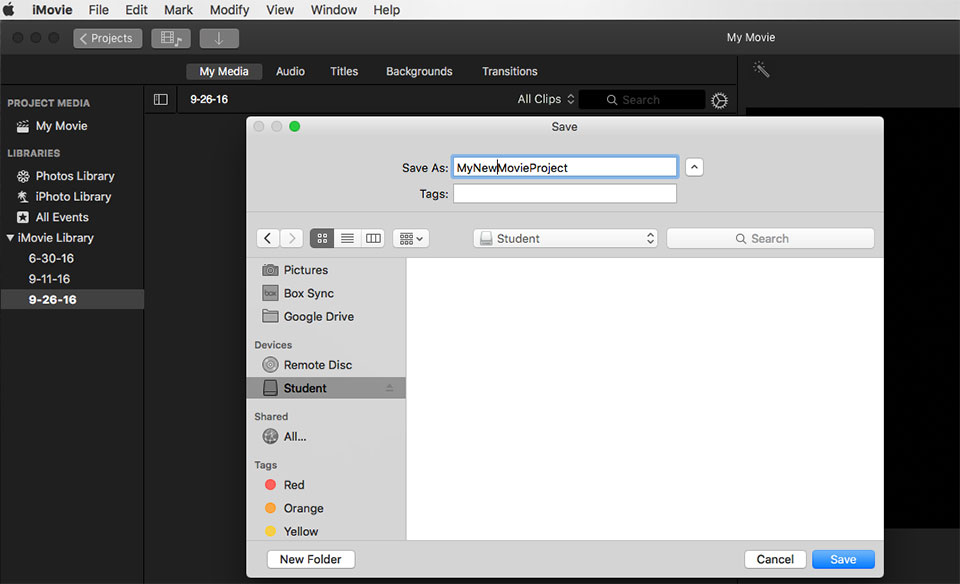This screenshot has height=584, width=960.
Task: Switch to the My Media tab
Action: (x=224, y=72)
